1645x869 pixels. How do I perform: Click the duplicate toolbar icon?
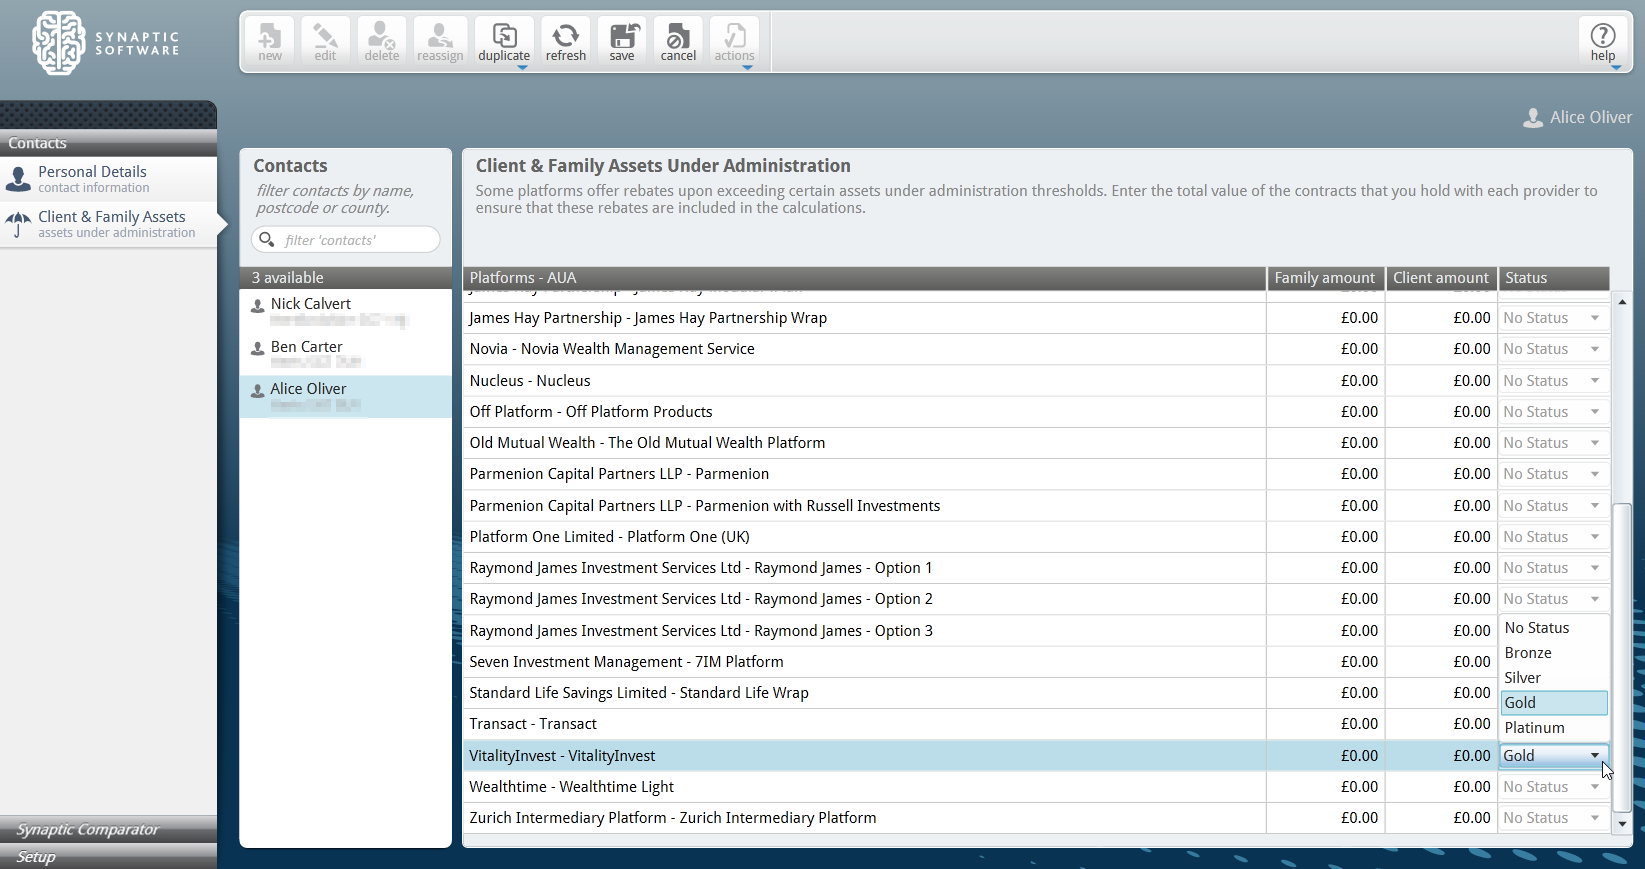point(504,41)
